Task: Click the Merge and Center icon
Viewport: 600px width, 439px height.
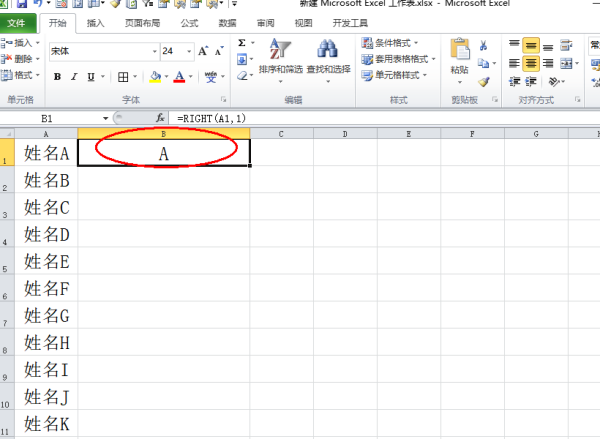Action: tap(566, 63)
